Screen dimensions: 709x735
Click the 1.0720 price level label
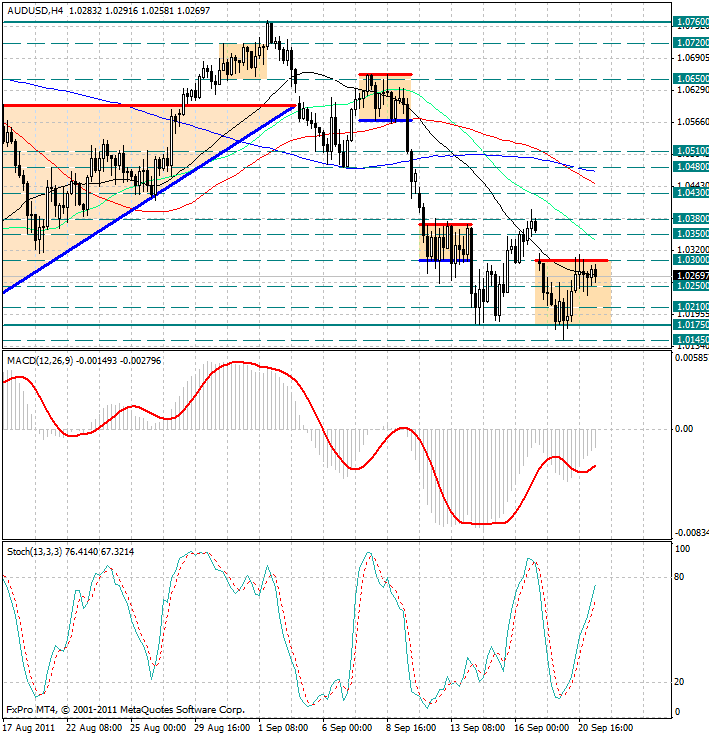pyautogui.click(x=691, y=43)
